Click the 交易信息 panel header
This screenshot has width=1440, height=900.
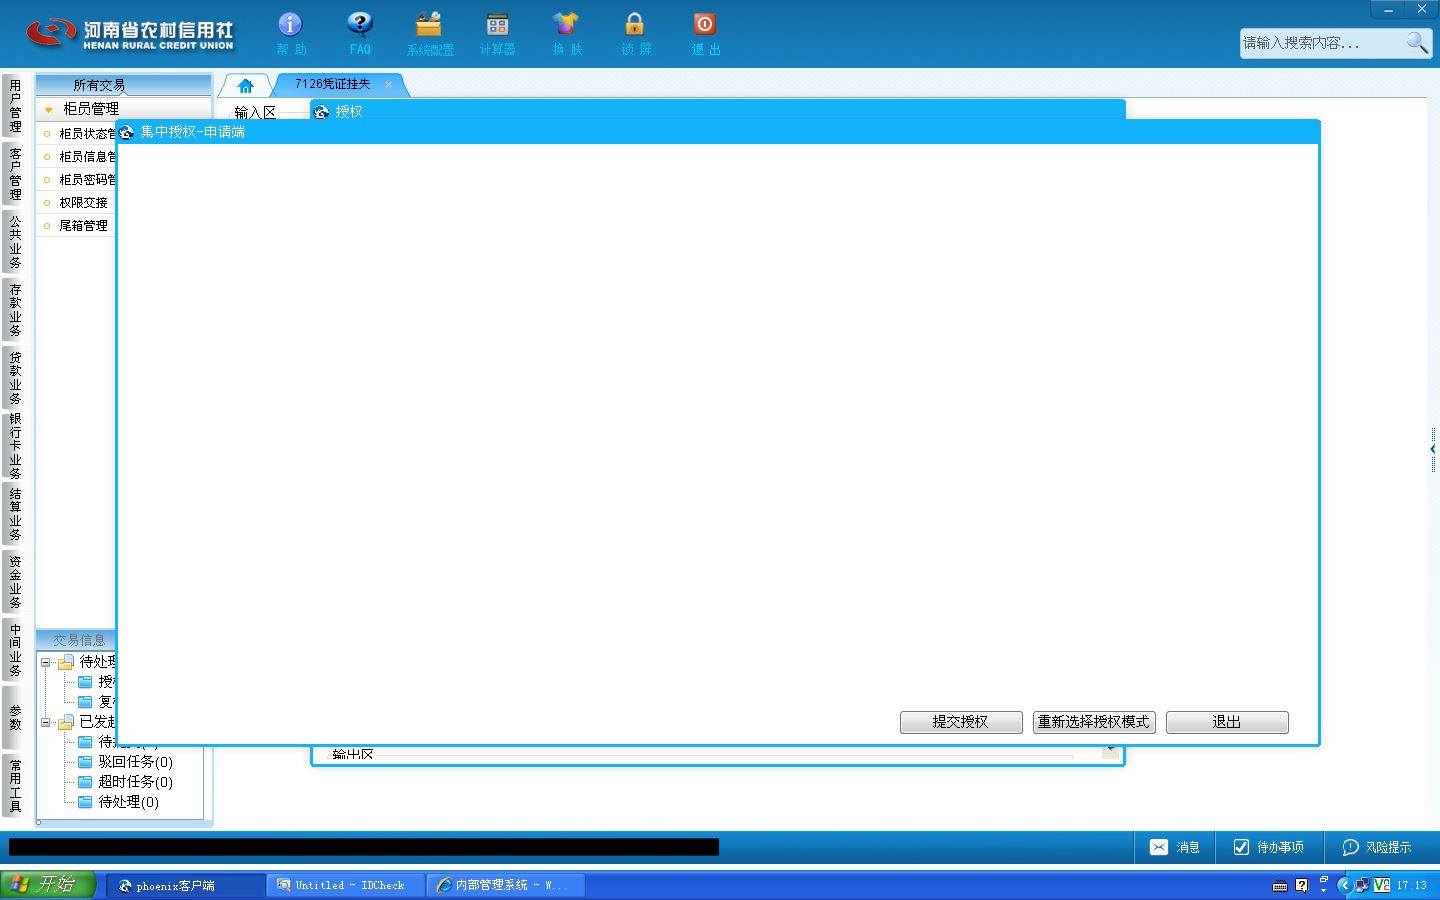pos(78,640)
